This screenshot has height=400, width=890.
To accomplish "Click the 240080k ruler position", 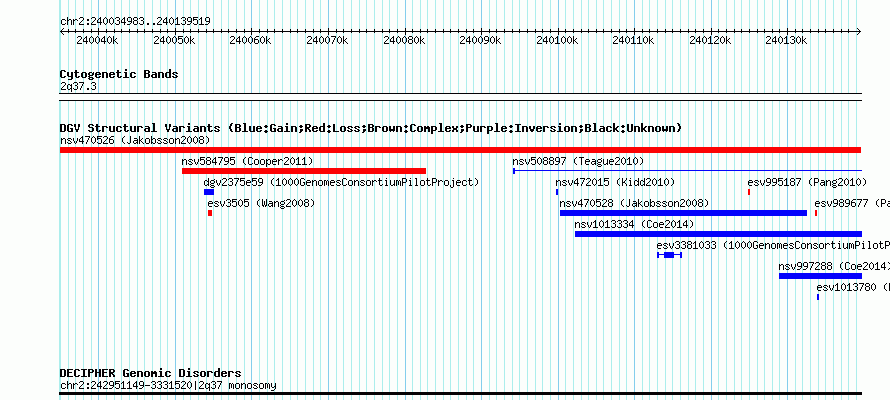I will coord(404,40).
